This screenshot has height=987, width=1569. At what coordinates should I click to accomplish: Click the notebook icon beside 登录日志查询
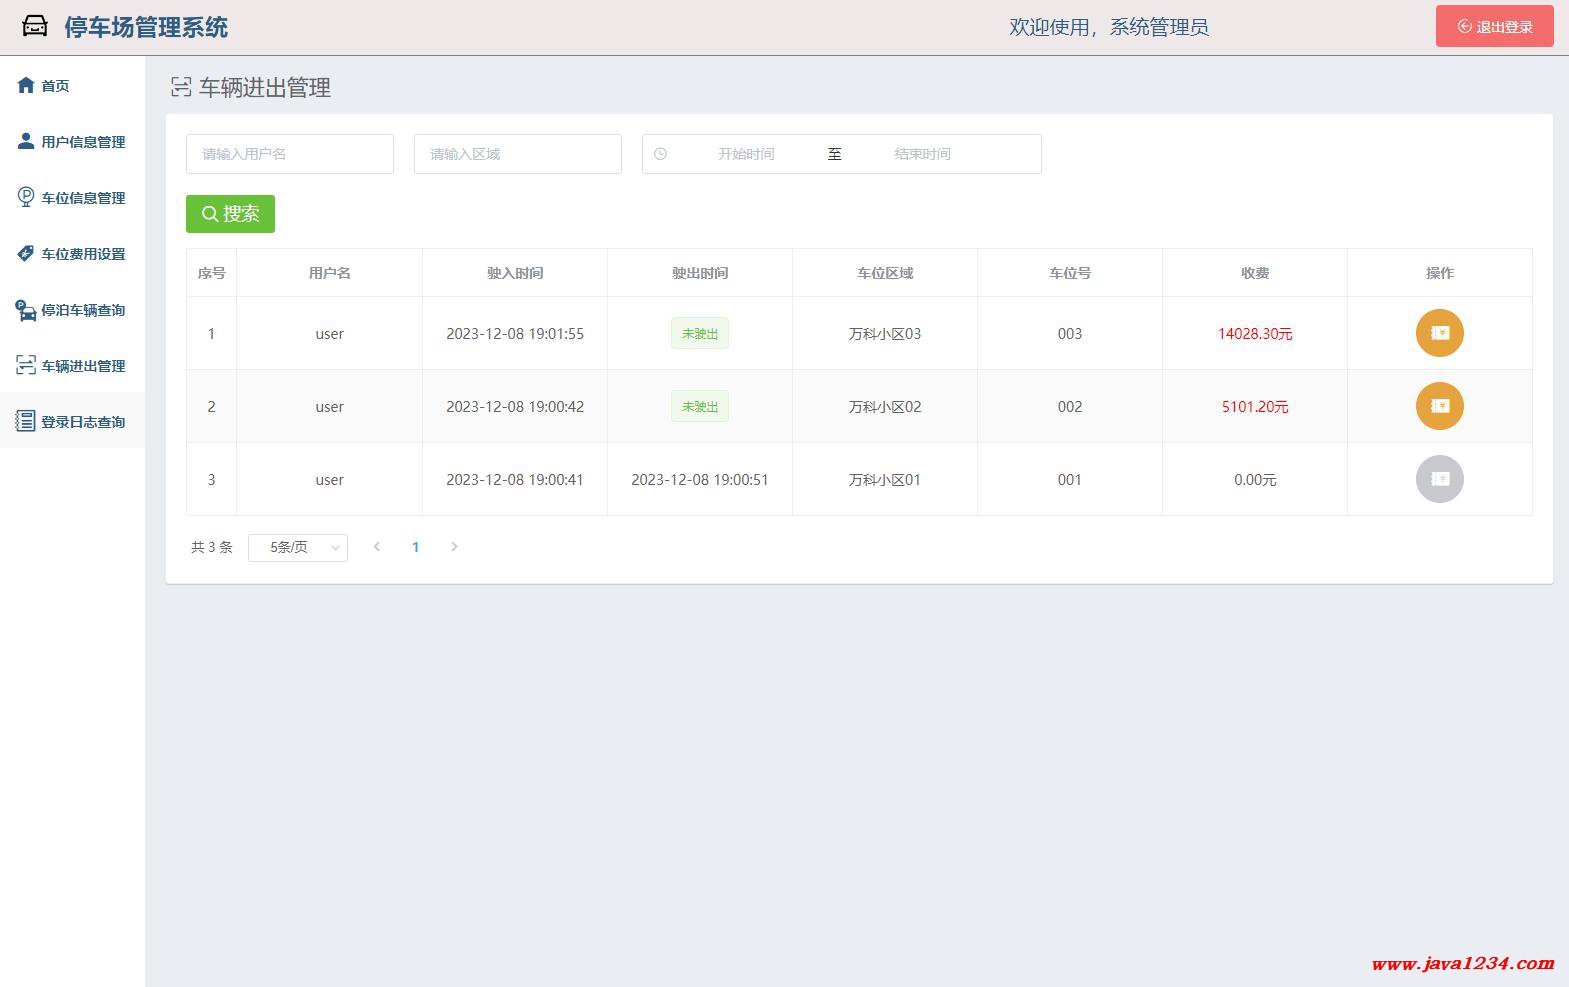[26, 421]
